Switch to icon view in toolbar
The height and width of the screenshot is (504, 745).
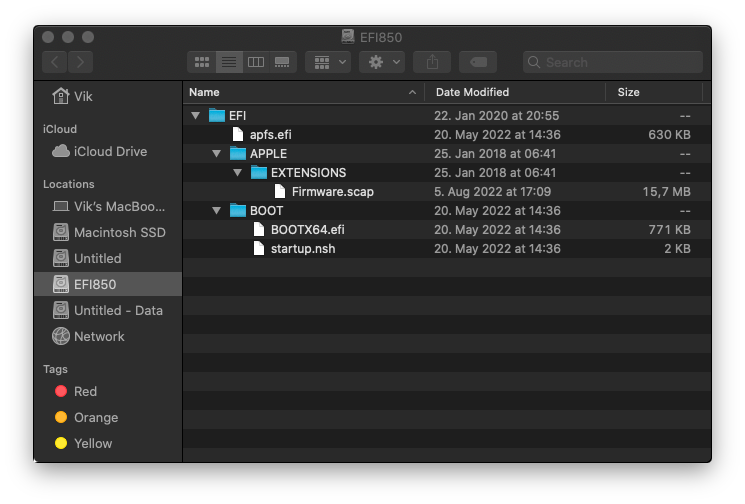(x=202, y=62)
